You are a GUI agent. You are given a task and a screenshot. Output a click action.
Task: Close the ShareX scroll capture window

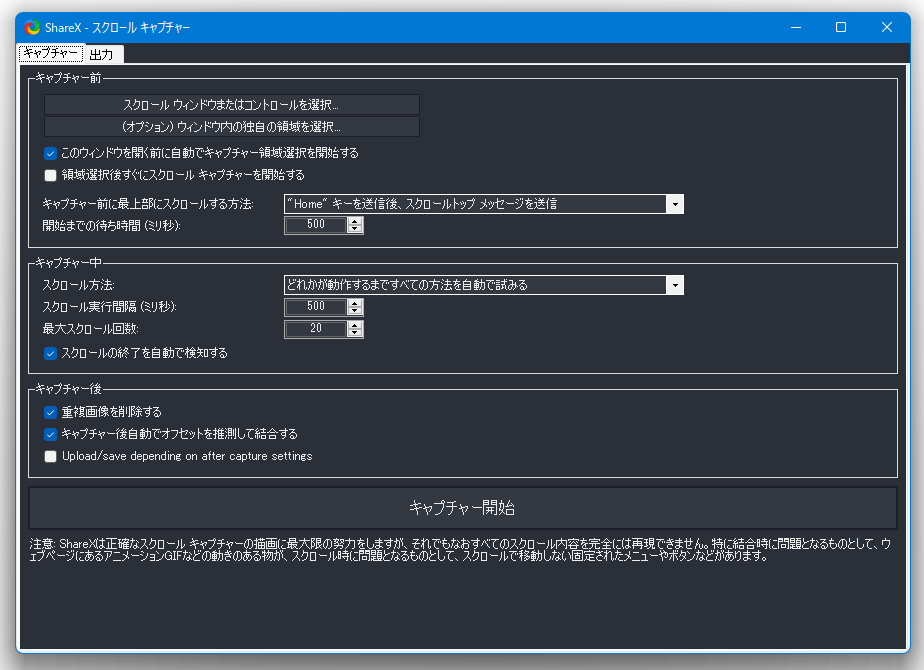[886, 27]
